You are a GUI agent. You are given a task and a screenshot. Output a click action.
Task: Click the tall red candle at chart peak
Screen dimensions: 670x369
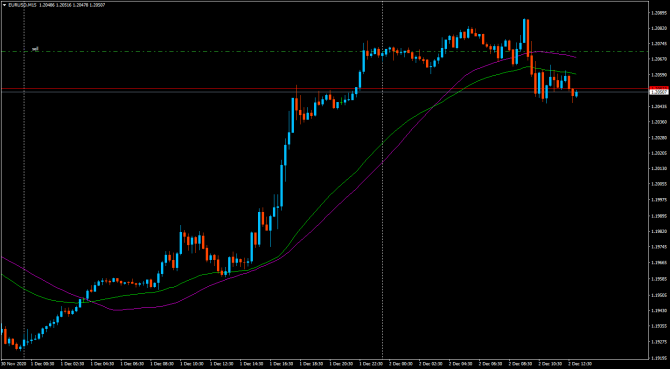pyautogui.click(x=528, y=38)
